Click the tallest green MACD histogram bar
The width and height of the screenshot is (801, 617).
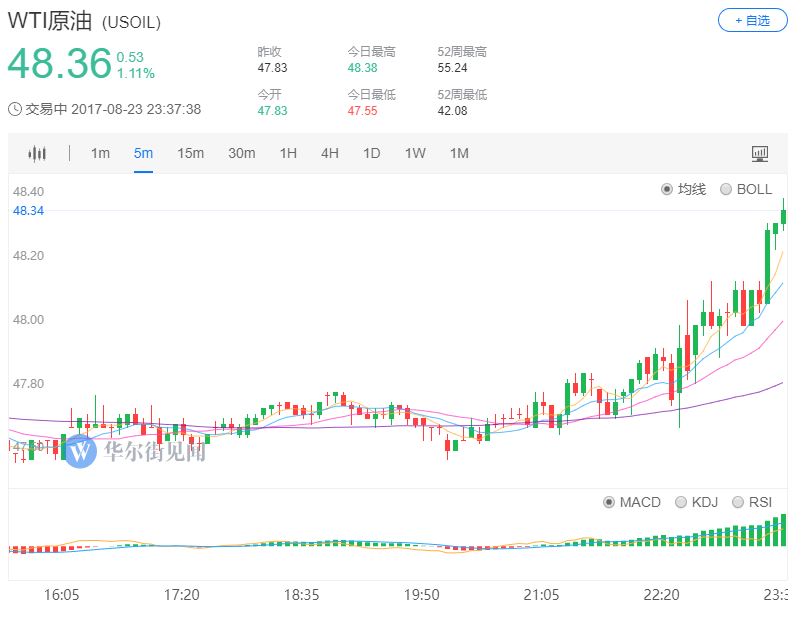tap(784, 530)
